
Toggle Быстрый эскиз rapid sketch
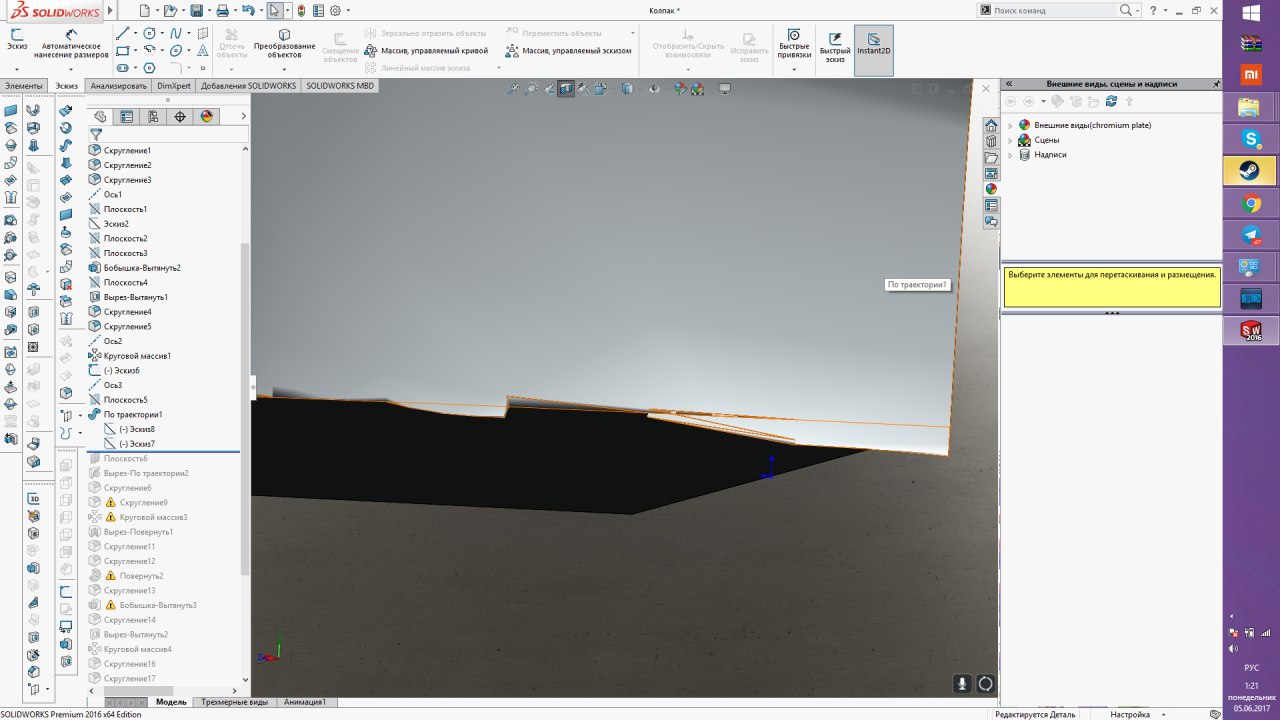pos(835,46)
